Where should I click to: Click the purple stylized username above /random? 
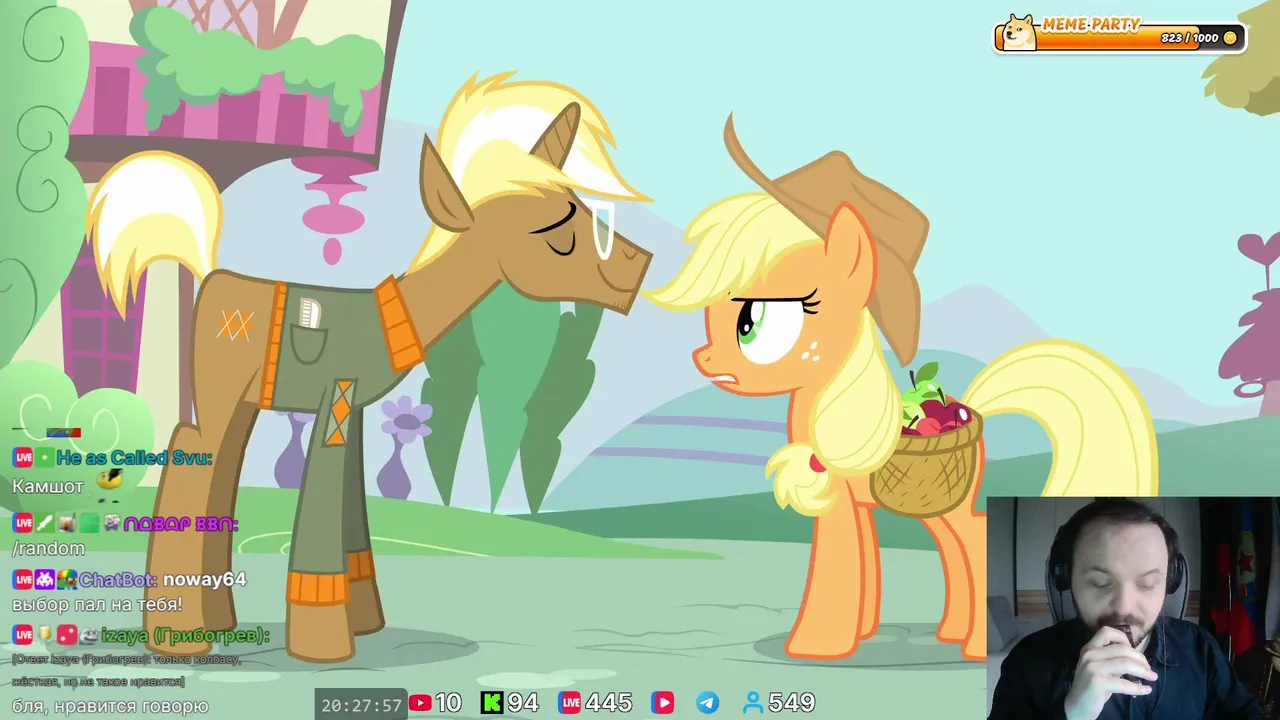pyautogui.click(x=180, y=523)
